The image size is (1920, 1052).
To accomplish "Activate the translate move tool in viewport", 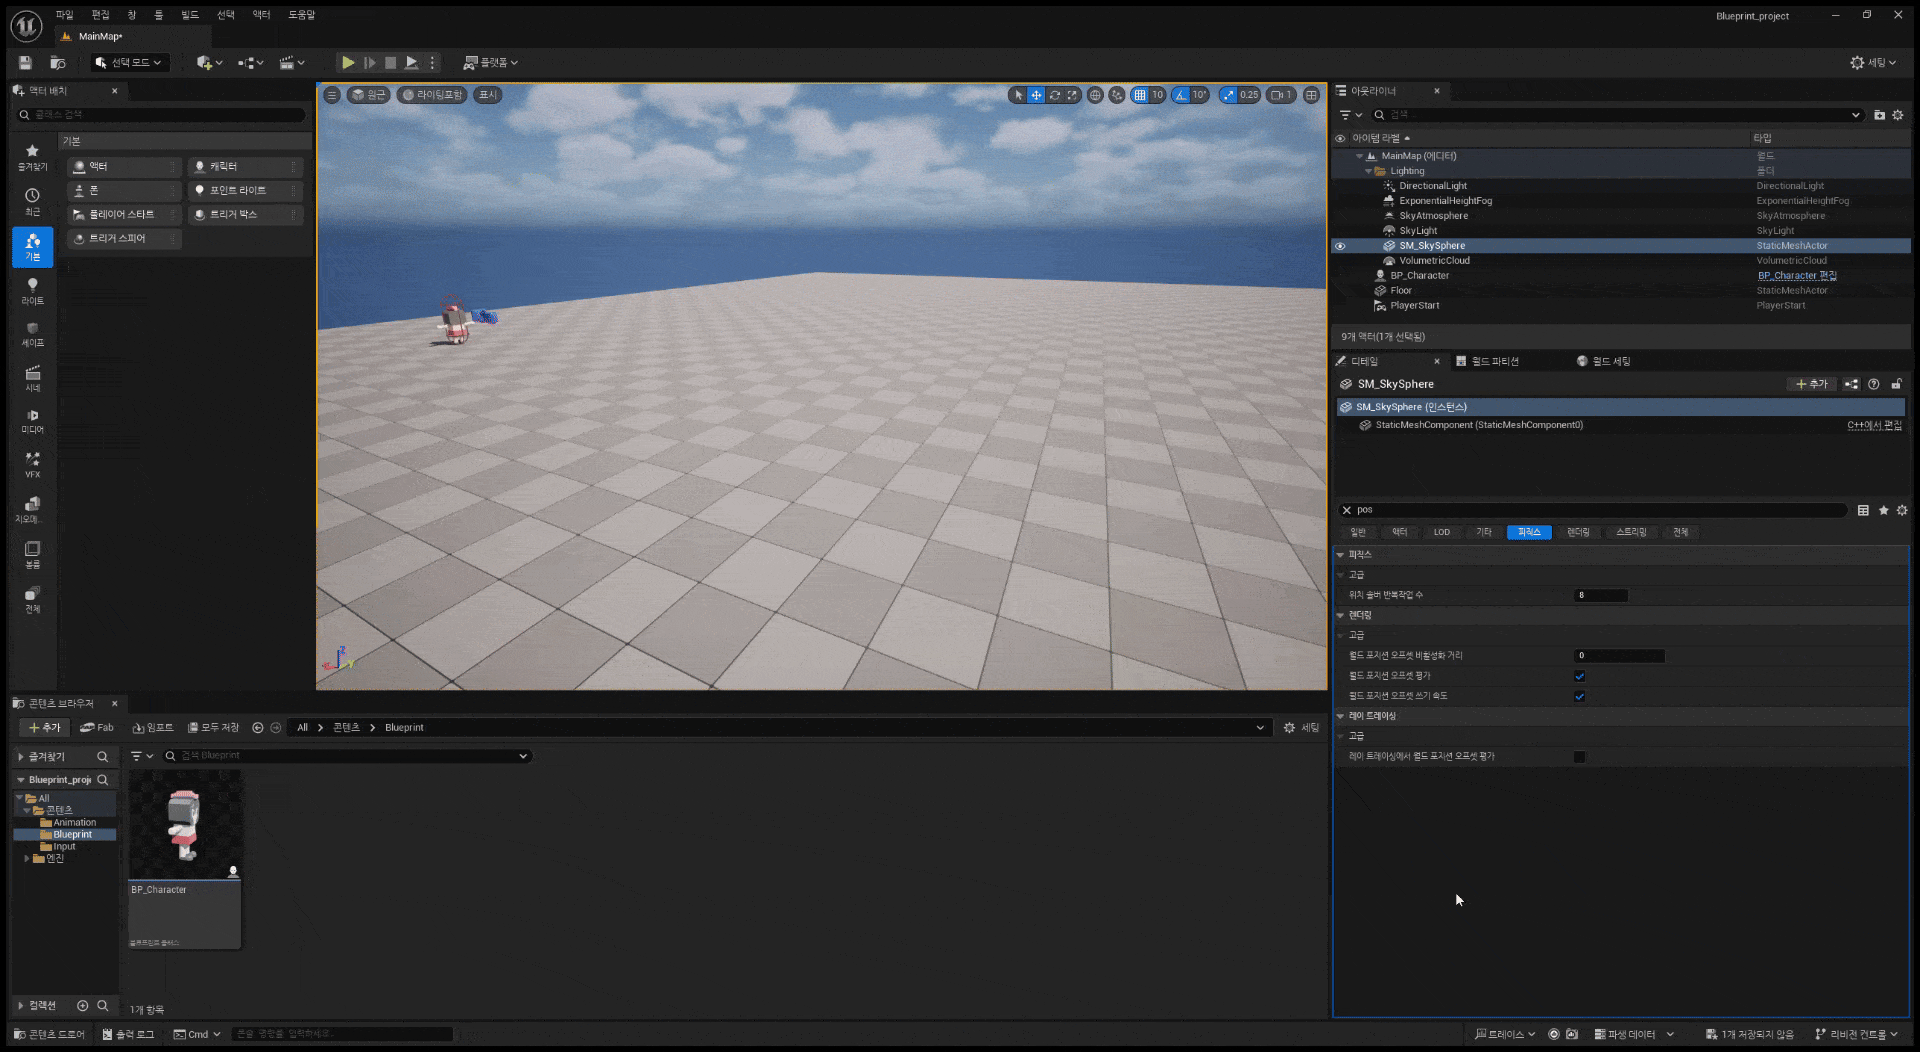I will [x=1036, y=95].
